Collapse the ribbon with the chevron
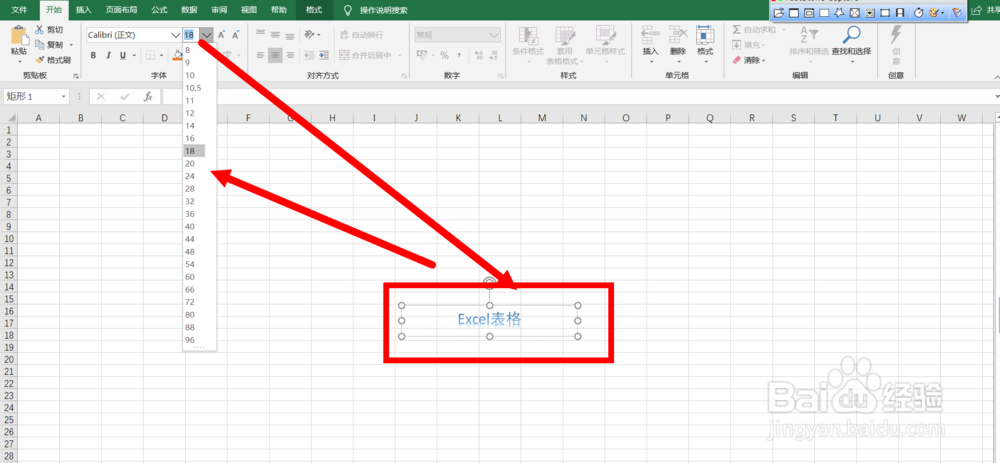This screenshot has height=463, width=1000. coord(996,76)
